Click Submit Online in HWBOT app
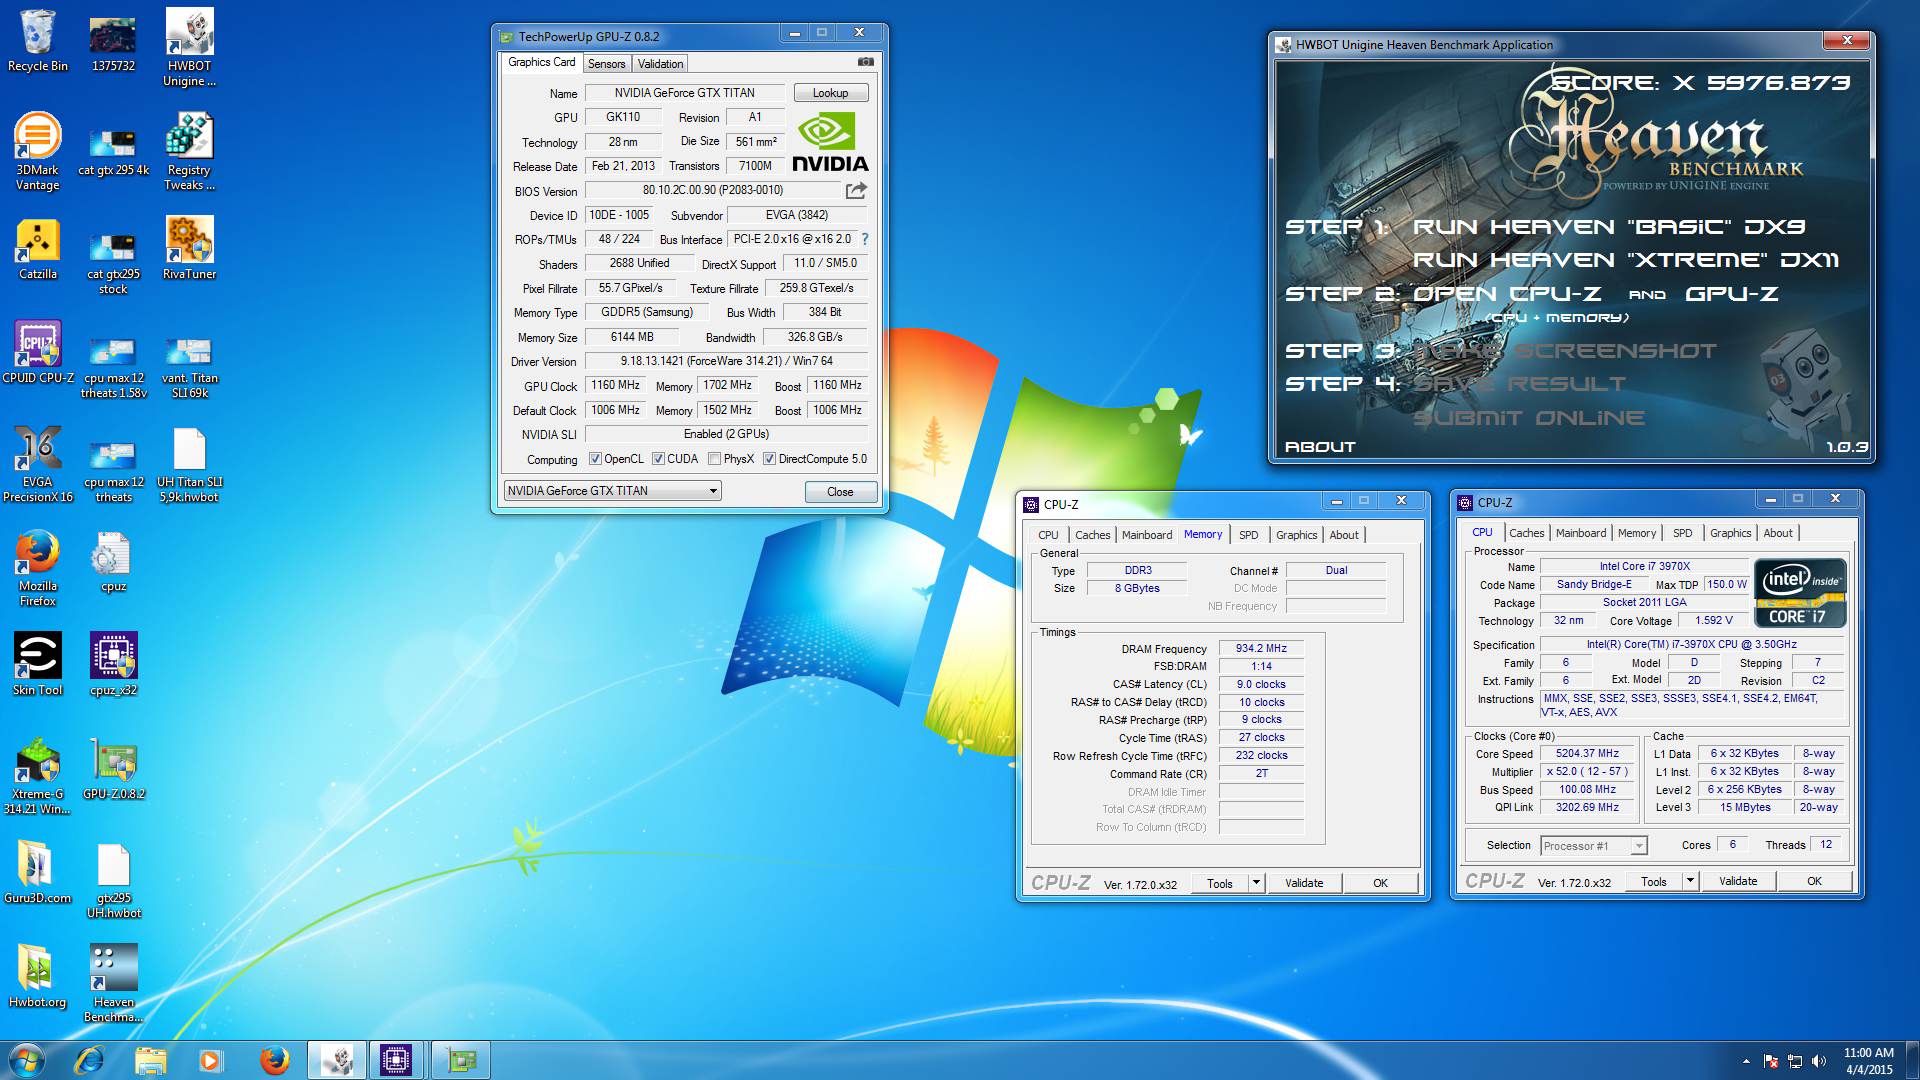The height and width of the screenshot is (1080, 1920). [1528, 418]
